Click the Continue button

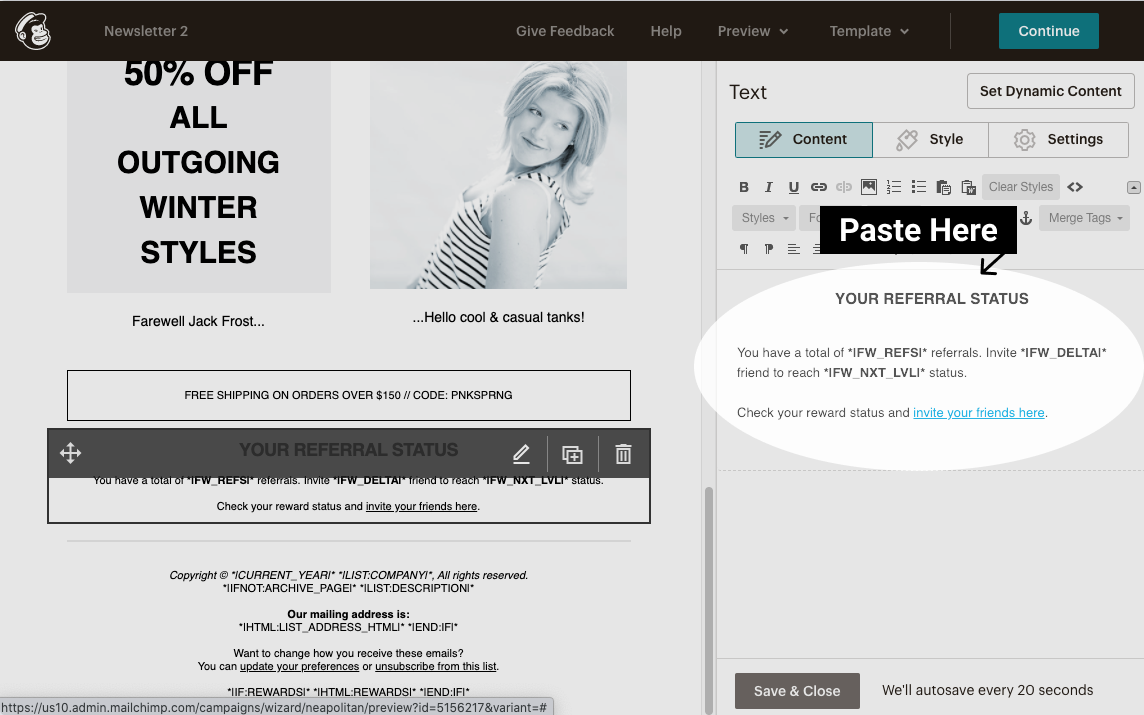(x=1048, y=31)
